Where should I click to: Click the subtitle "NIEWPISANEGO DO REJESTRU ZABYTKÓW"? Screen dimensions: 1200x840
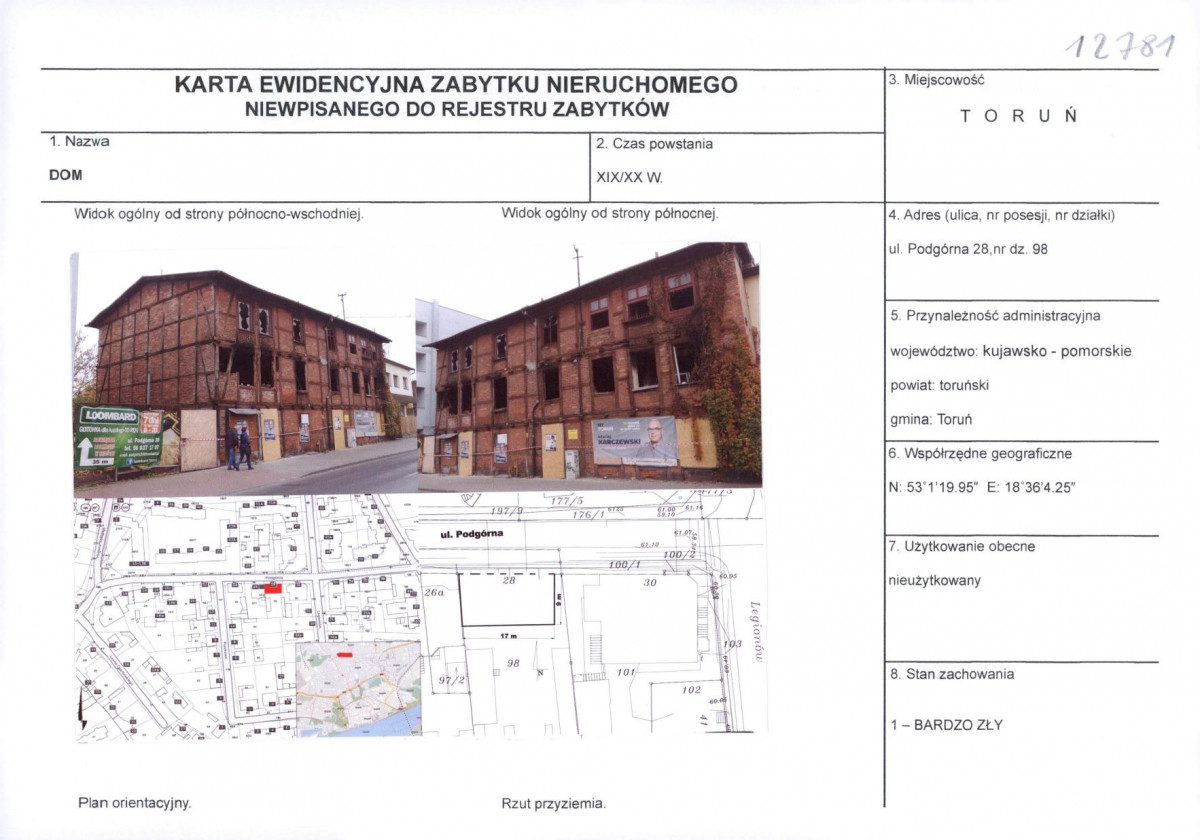pos(457,109)
